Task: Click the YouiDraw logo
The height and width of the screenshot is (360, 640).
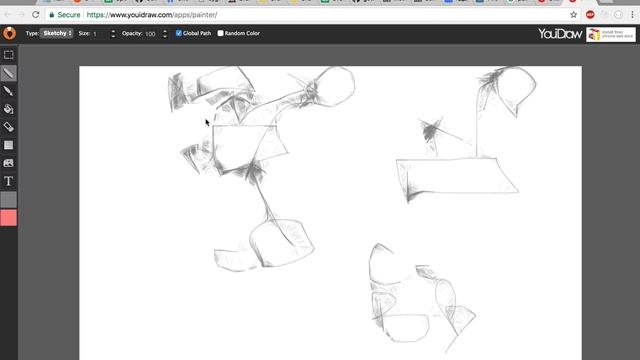Action: (560, 33)
